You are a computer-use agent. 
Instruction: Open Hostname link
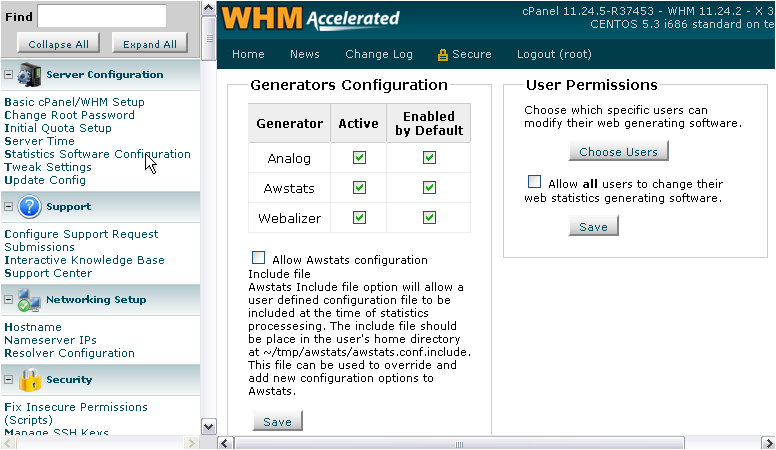point(33,327)
